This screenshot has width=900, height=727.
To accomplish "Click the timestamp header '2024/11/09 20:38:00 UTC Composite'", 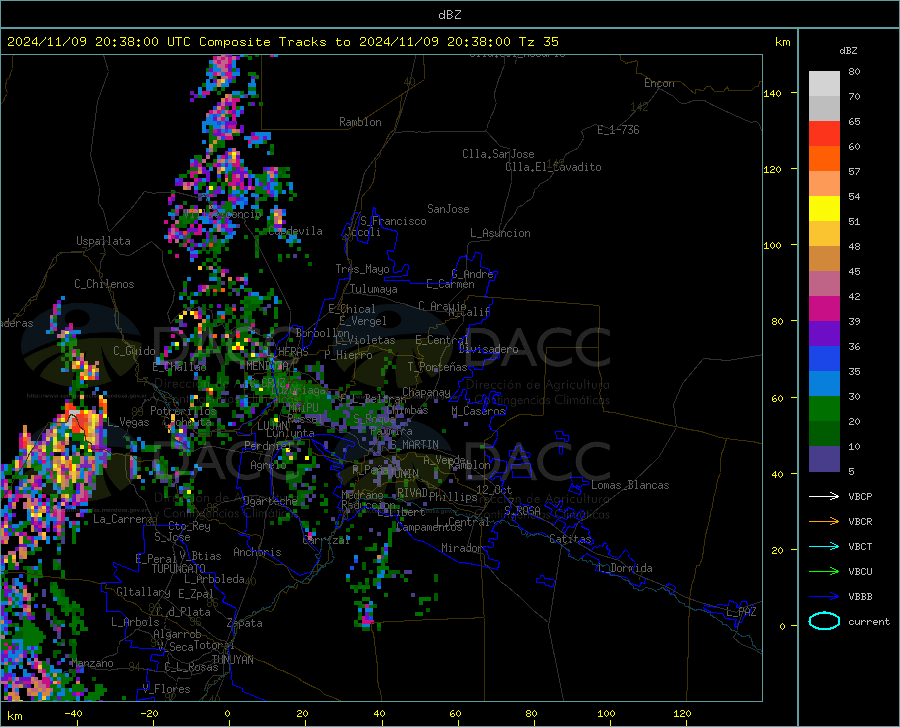I will 139,42.
